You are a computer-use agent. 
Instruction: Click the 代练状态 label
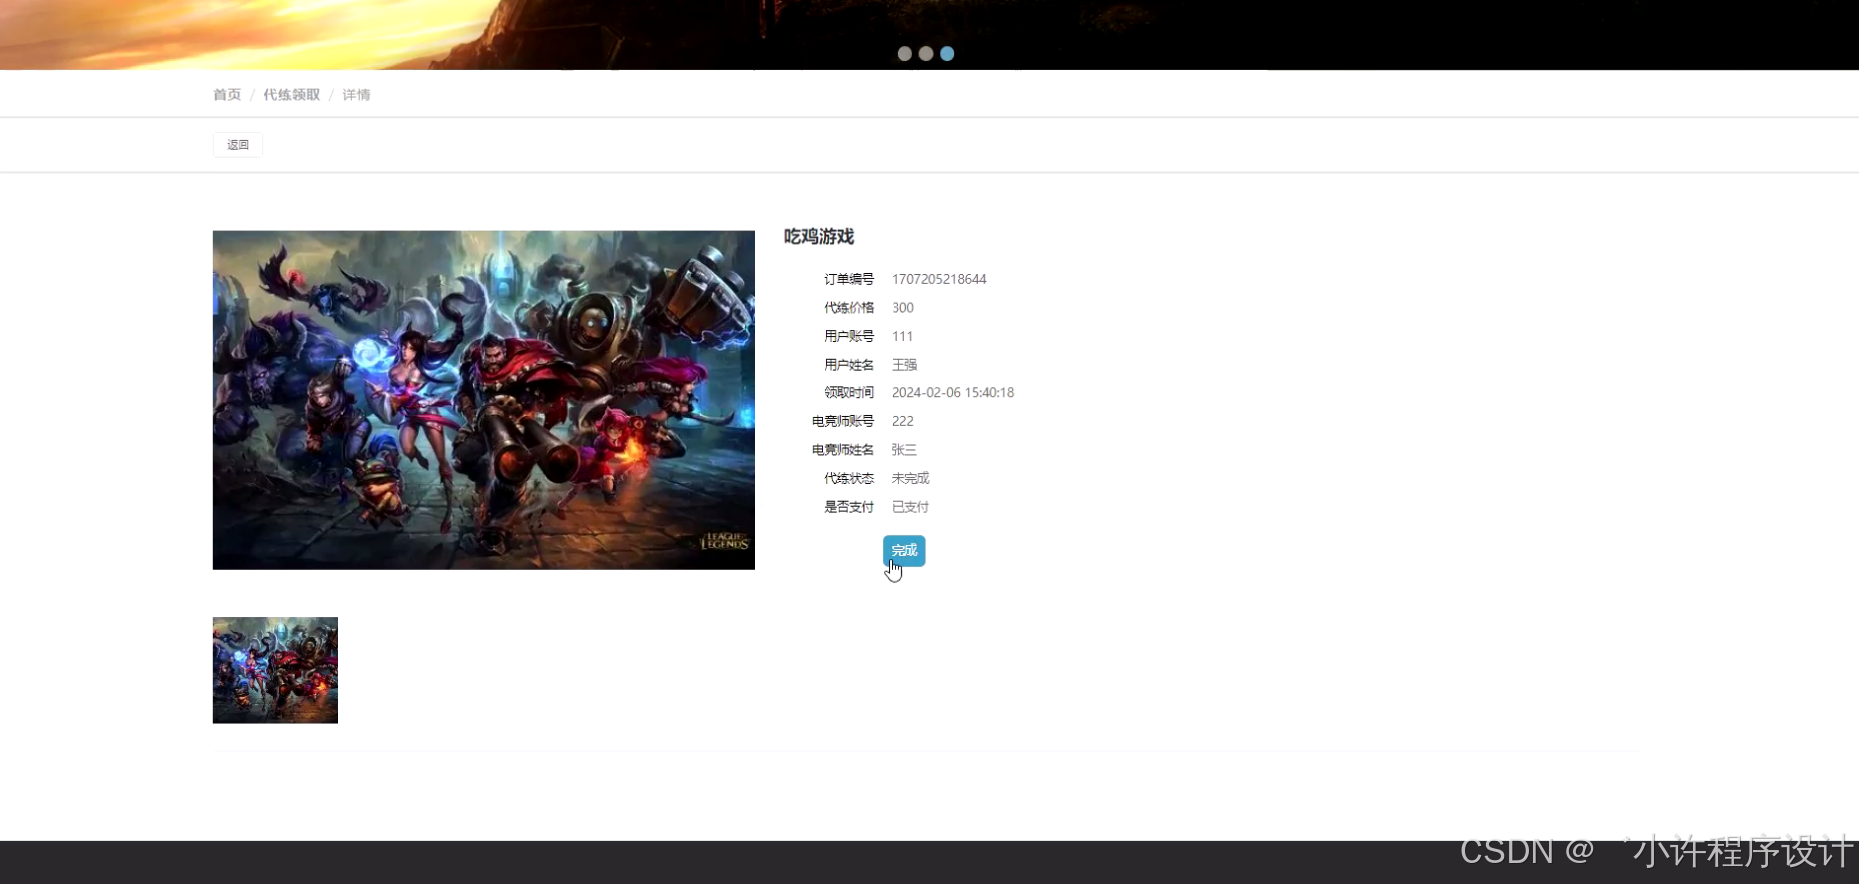point(849,478)
